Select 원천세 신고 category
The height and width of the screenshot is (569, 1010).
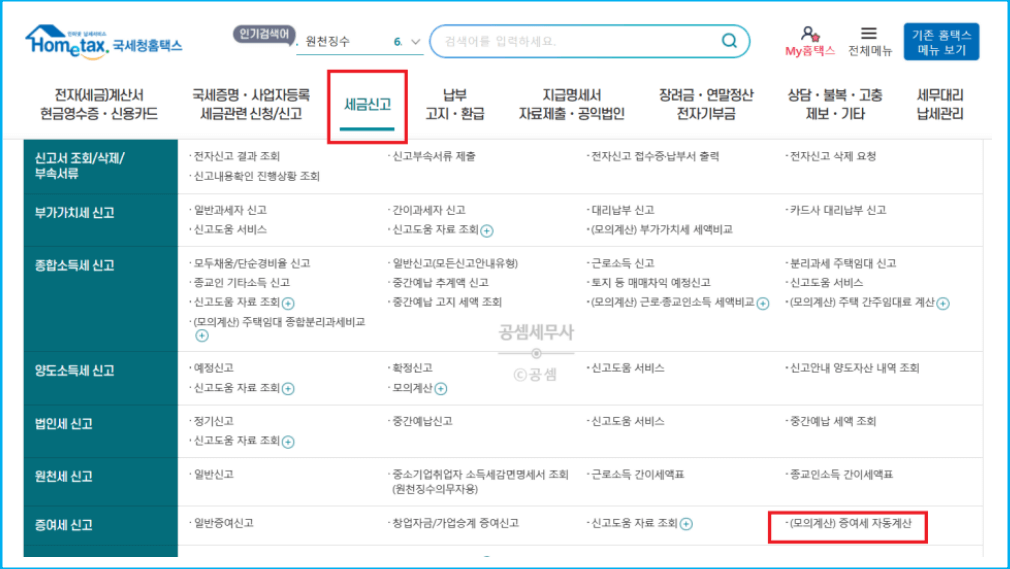click(x=100, y=481)
